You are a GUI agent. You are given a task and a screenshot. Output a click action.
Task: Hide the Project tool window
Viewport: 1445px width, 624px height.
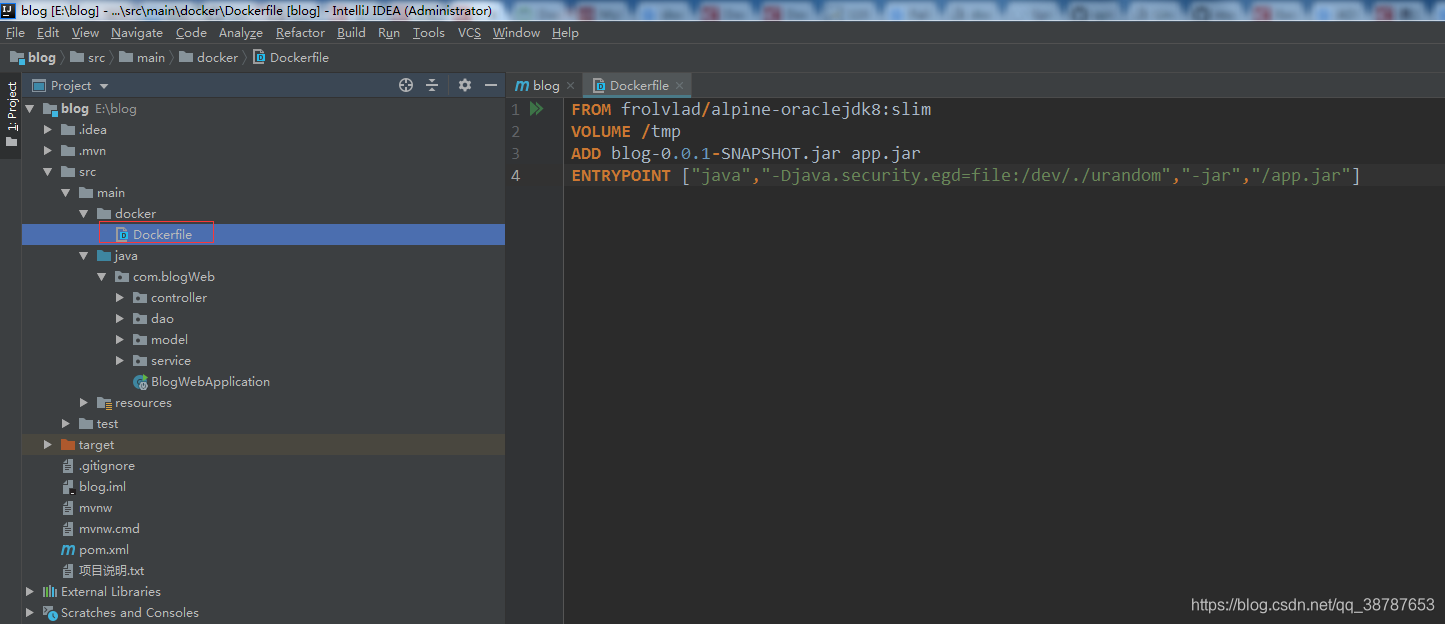pos(491,86)
